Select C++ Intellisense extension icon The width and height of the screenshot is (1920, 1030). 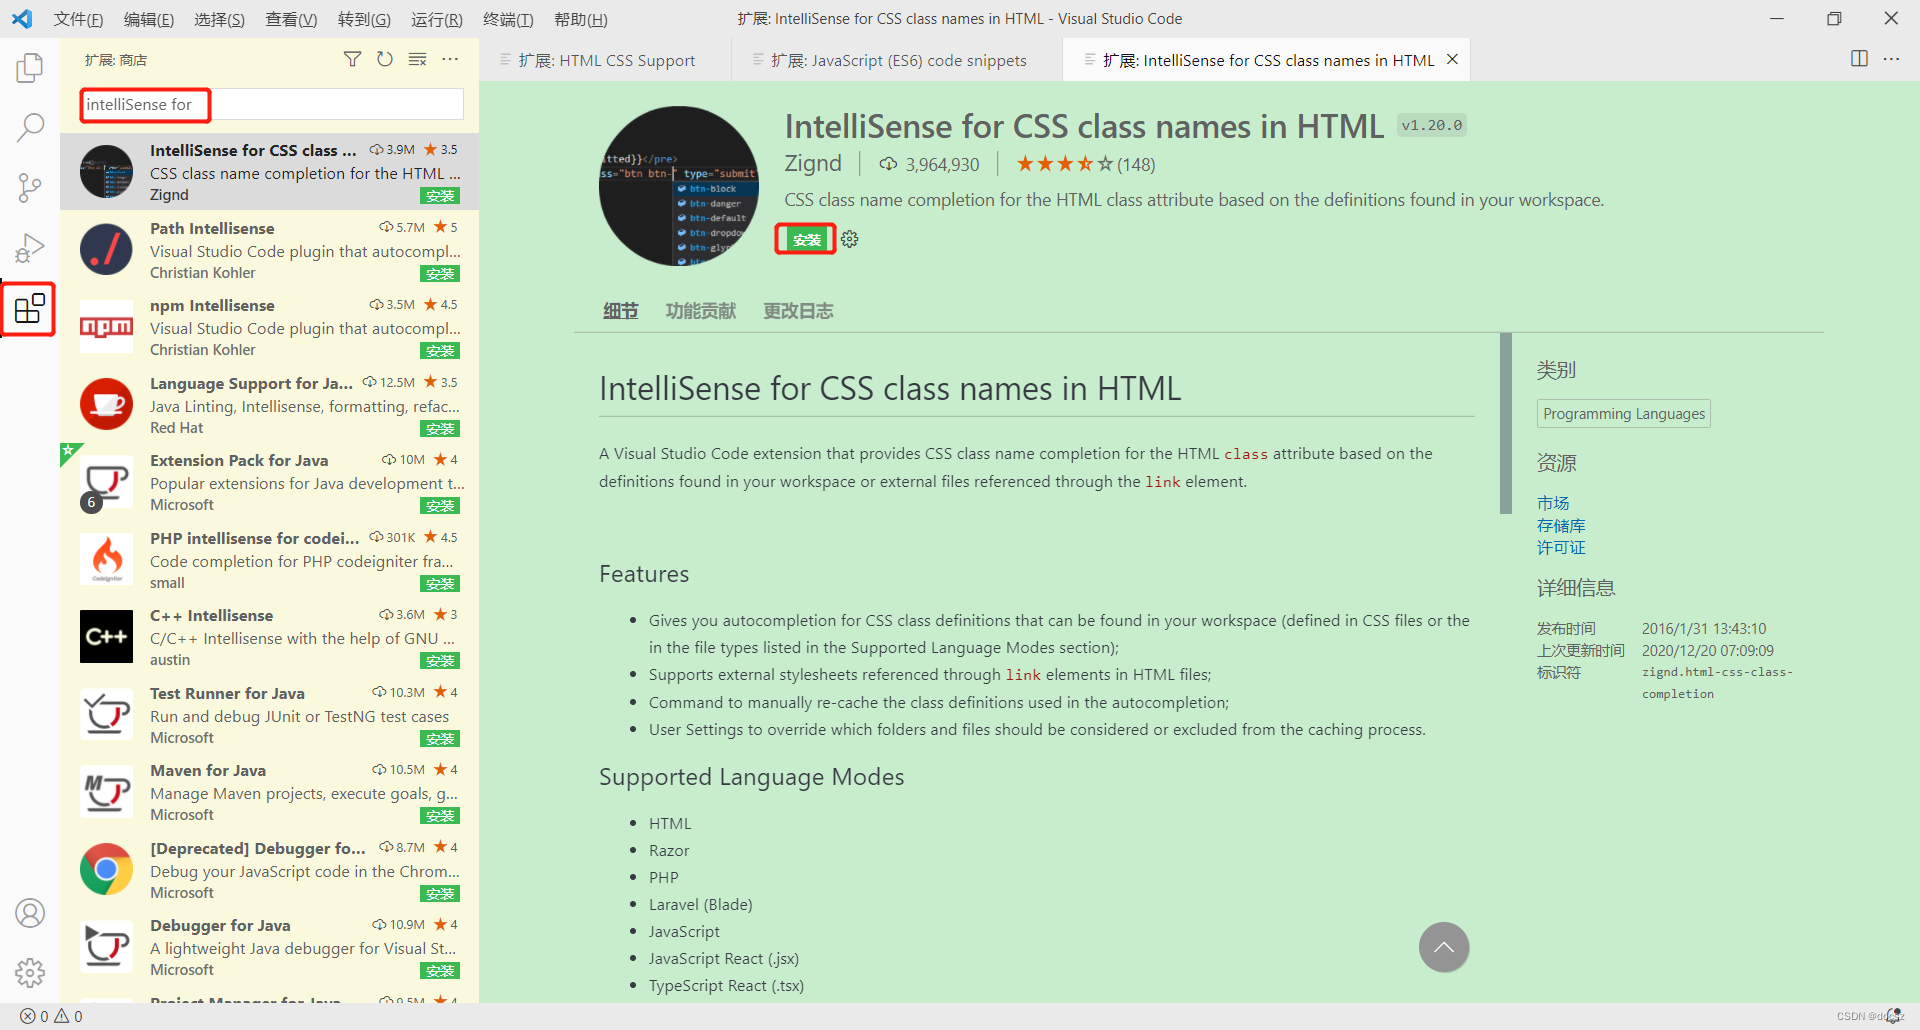click(107, 637)
